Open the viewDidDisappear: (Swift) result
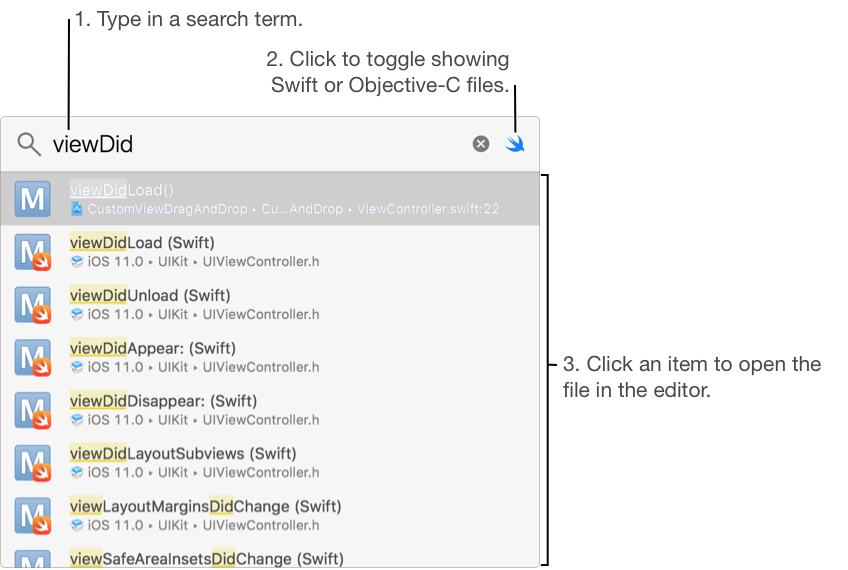 click(x=270, y=410)
